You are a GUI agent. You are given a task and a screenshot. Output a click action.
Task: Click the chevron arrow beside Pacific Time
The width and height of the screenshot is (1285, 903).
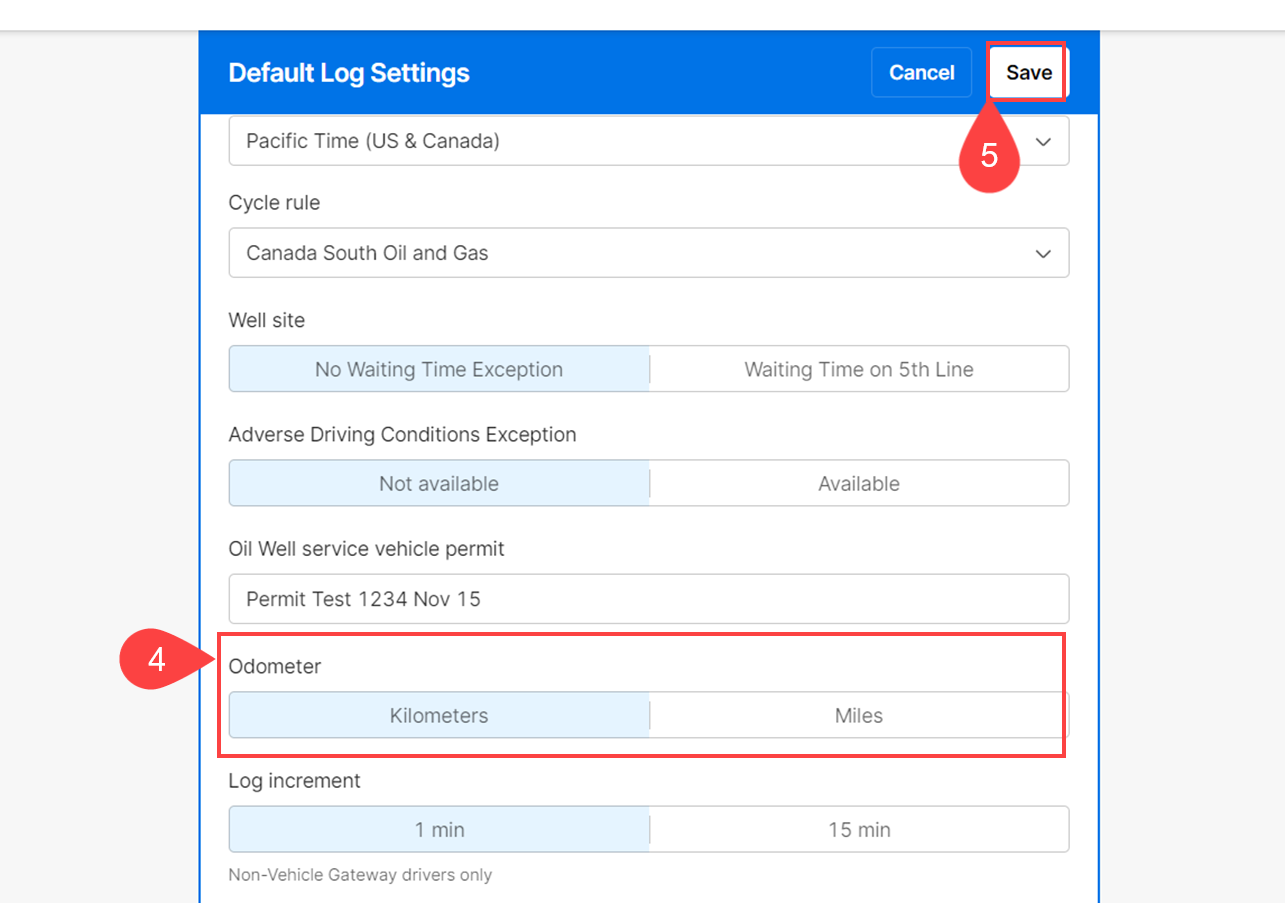[x=1043, y=142]
